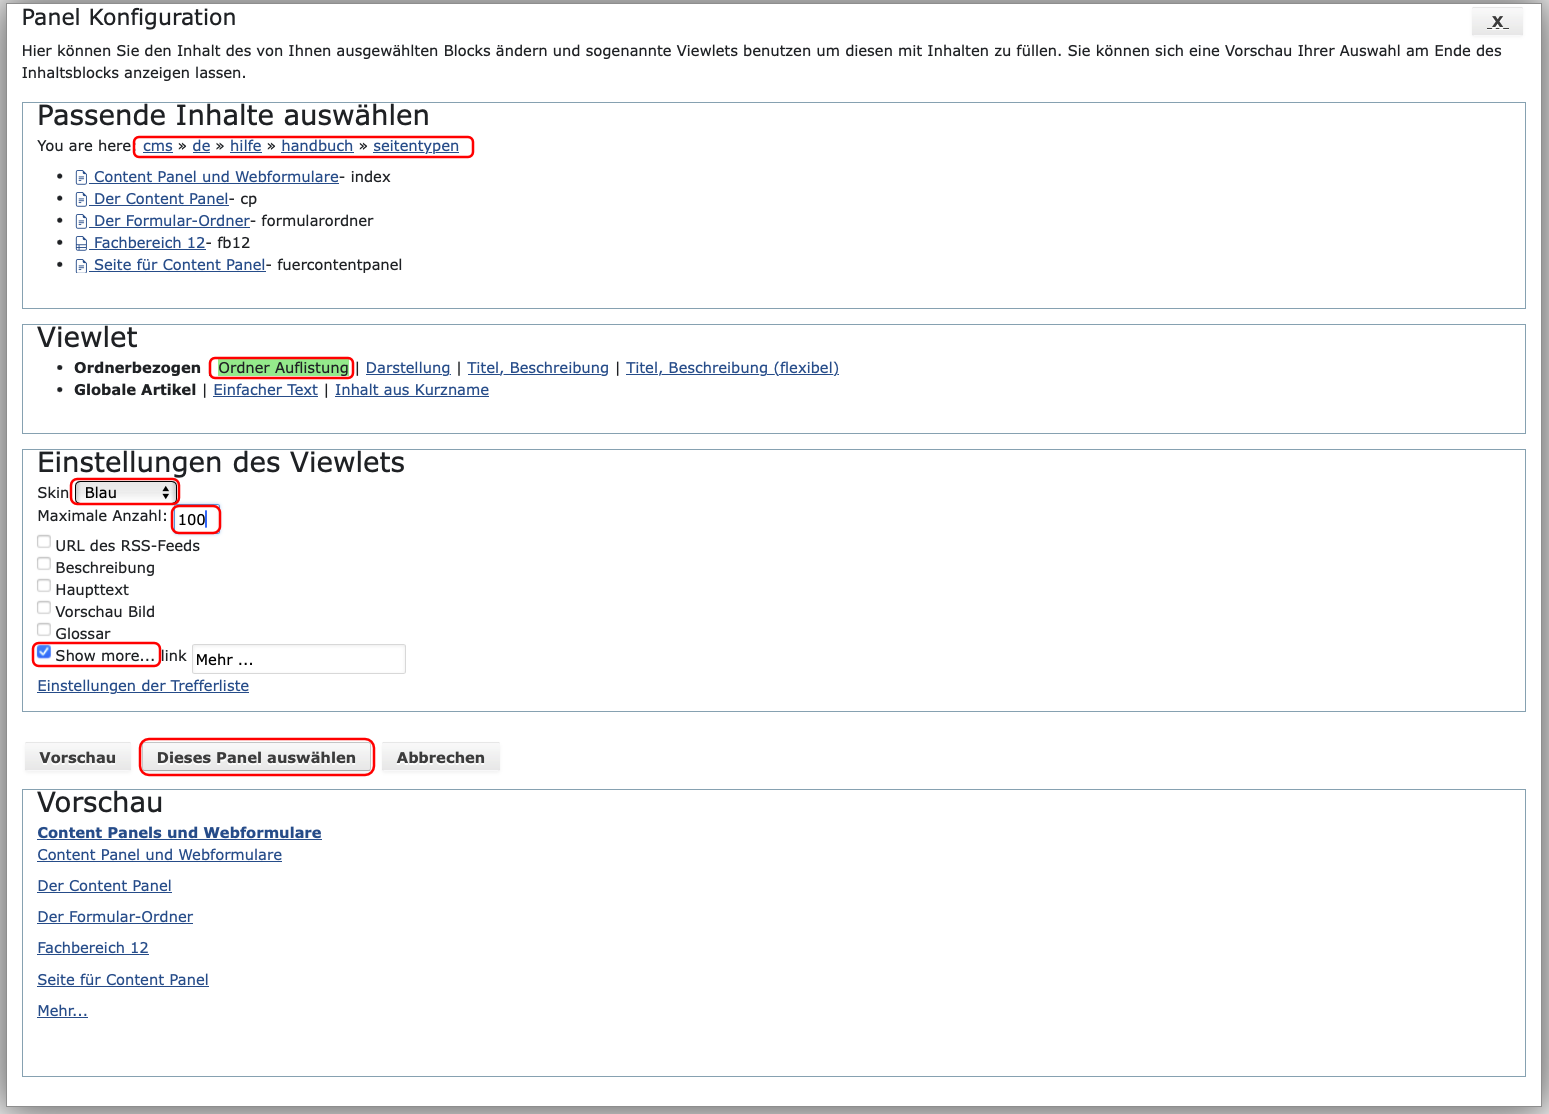This screenshot has width=1549, height=1114.
Task: Click the folder icon beside Fachbereich 12
Action: 82,244
